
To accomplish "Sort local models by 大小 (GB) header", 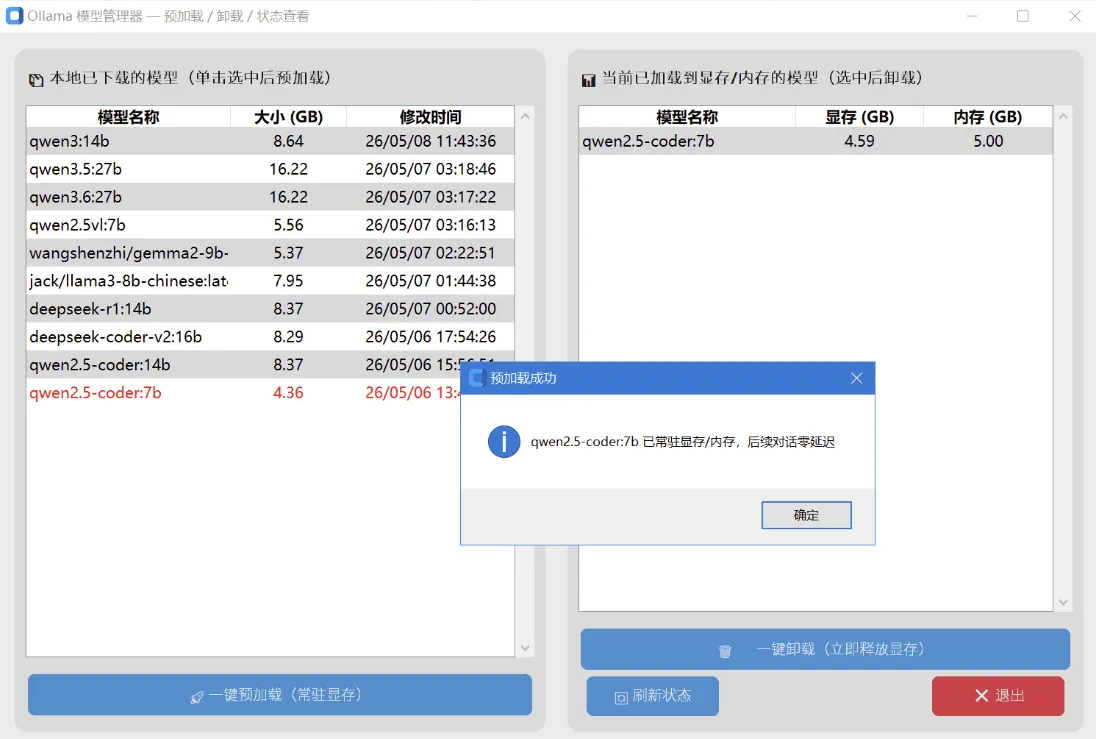I will pyautogui.click(x=288, y=117).
